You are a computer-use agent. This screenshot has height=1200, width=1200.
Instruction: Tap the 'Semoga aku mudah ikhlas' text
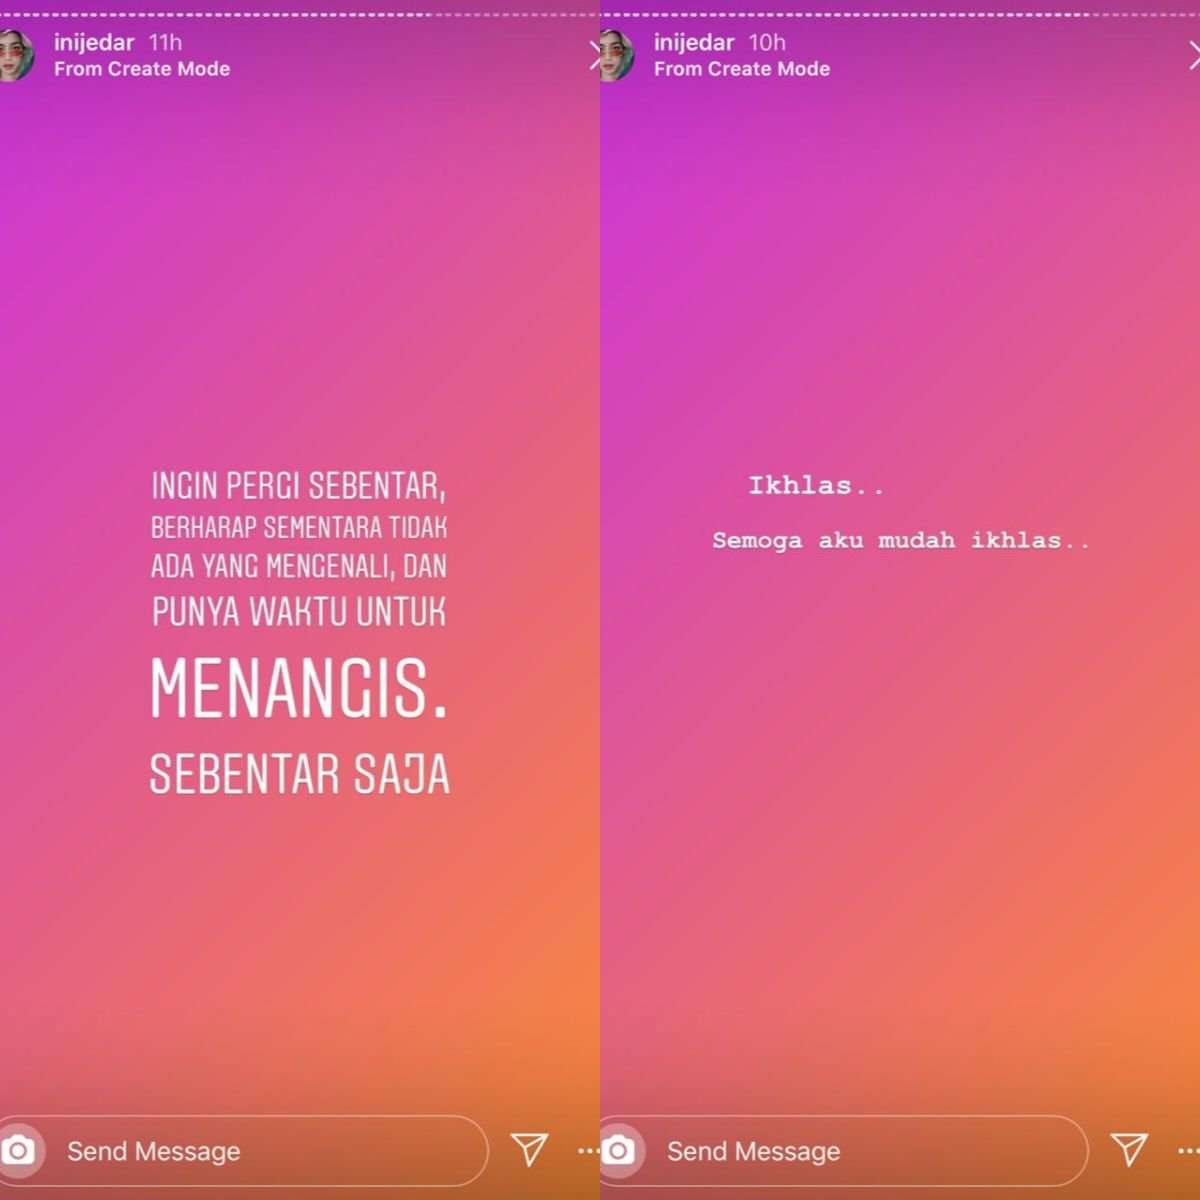coord(900,541)
